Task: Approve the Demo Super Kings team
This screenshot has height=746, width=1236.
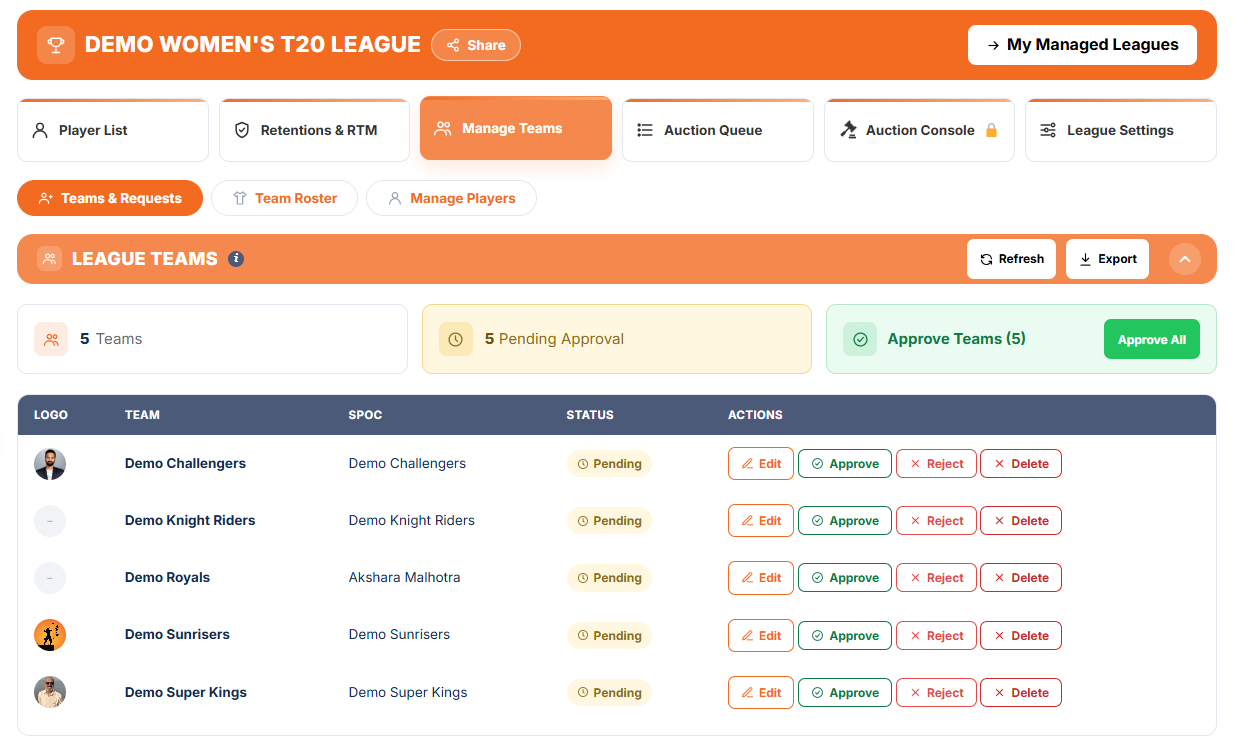Action: coord(845,692)
